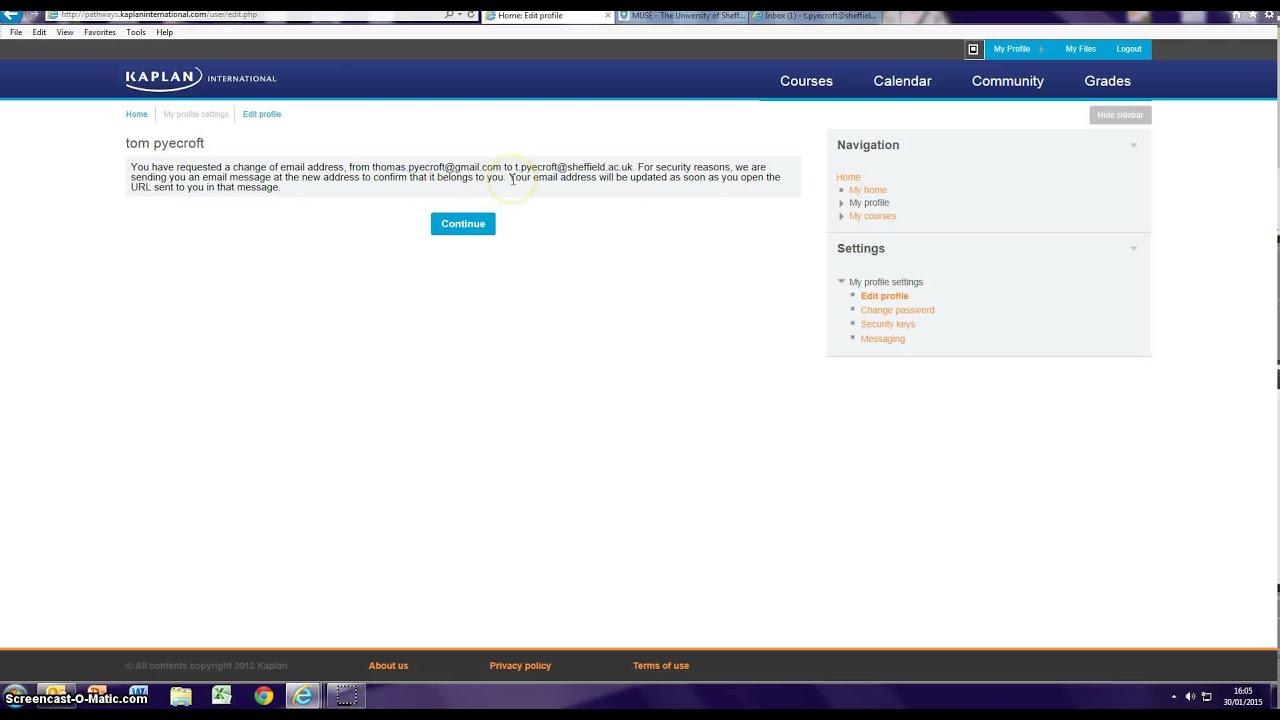Collapse the Navigation block
The width and height of the screenshot is (1280, 720).
point(1134,145)
